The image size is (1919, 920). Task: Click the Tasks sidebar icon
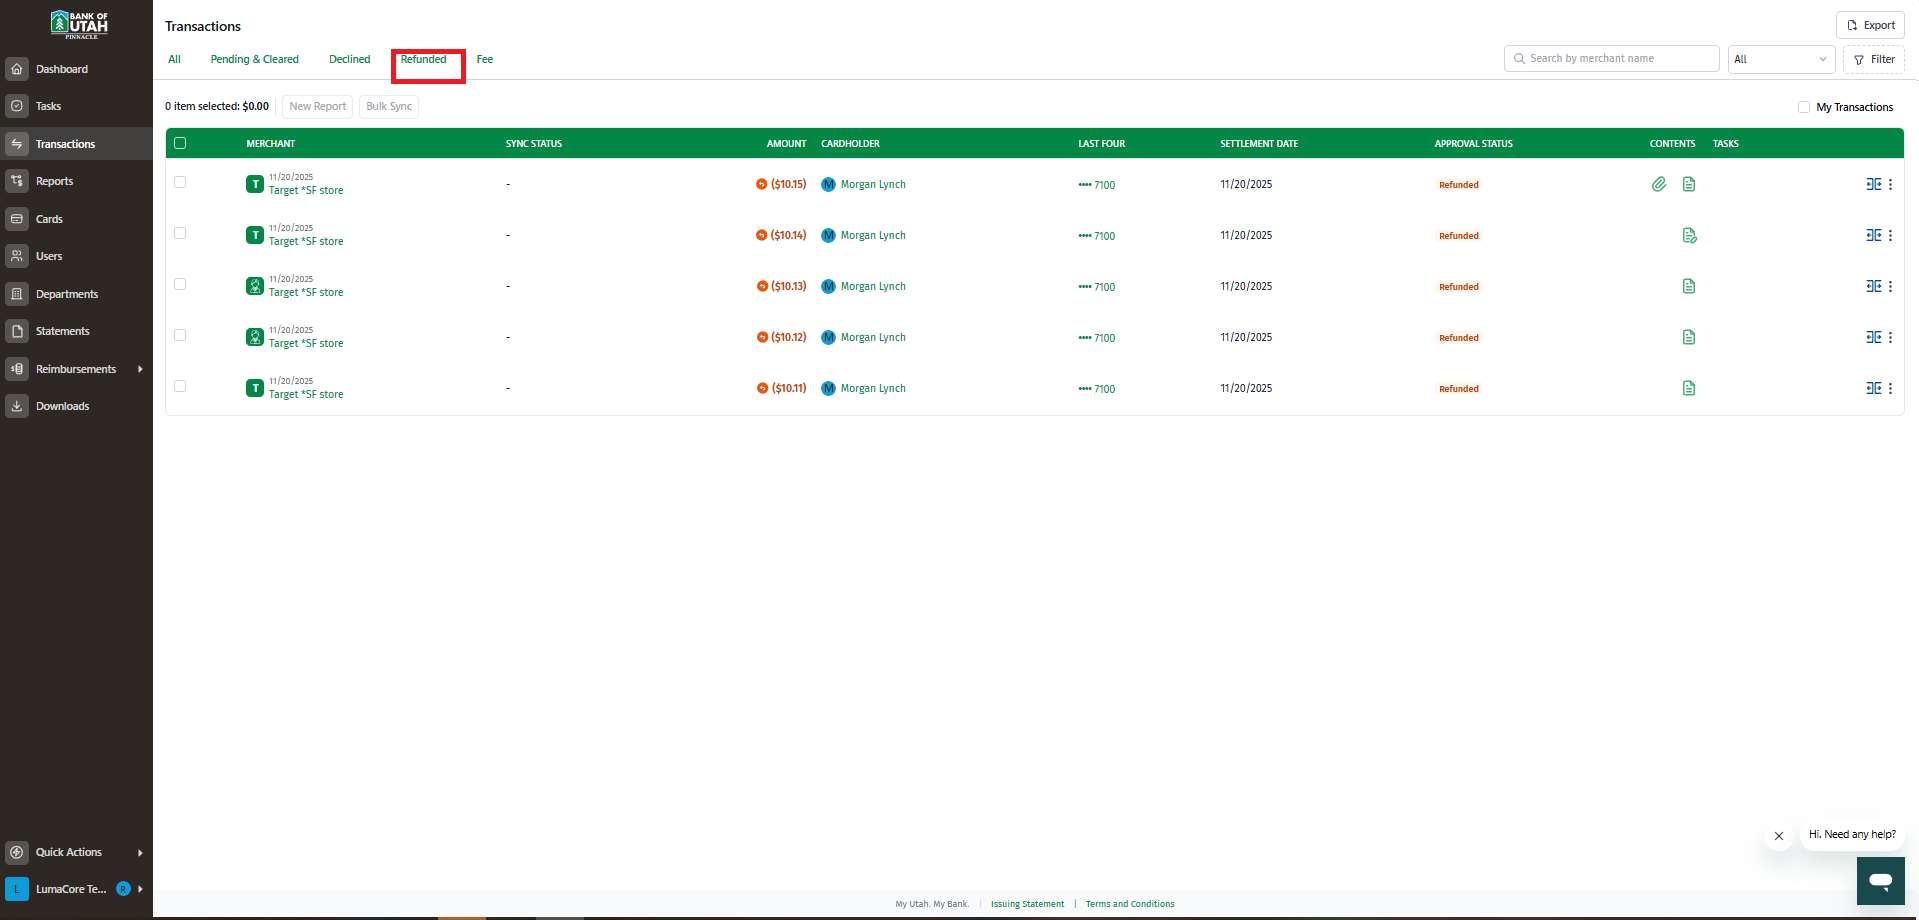point(17,106)
